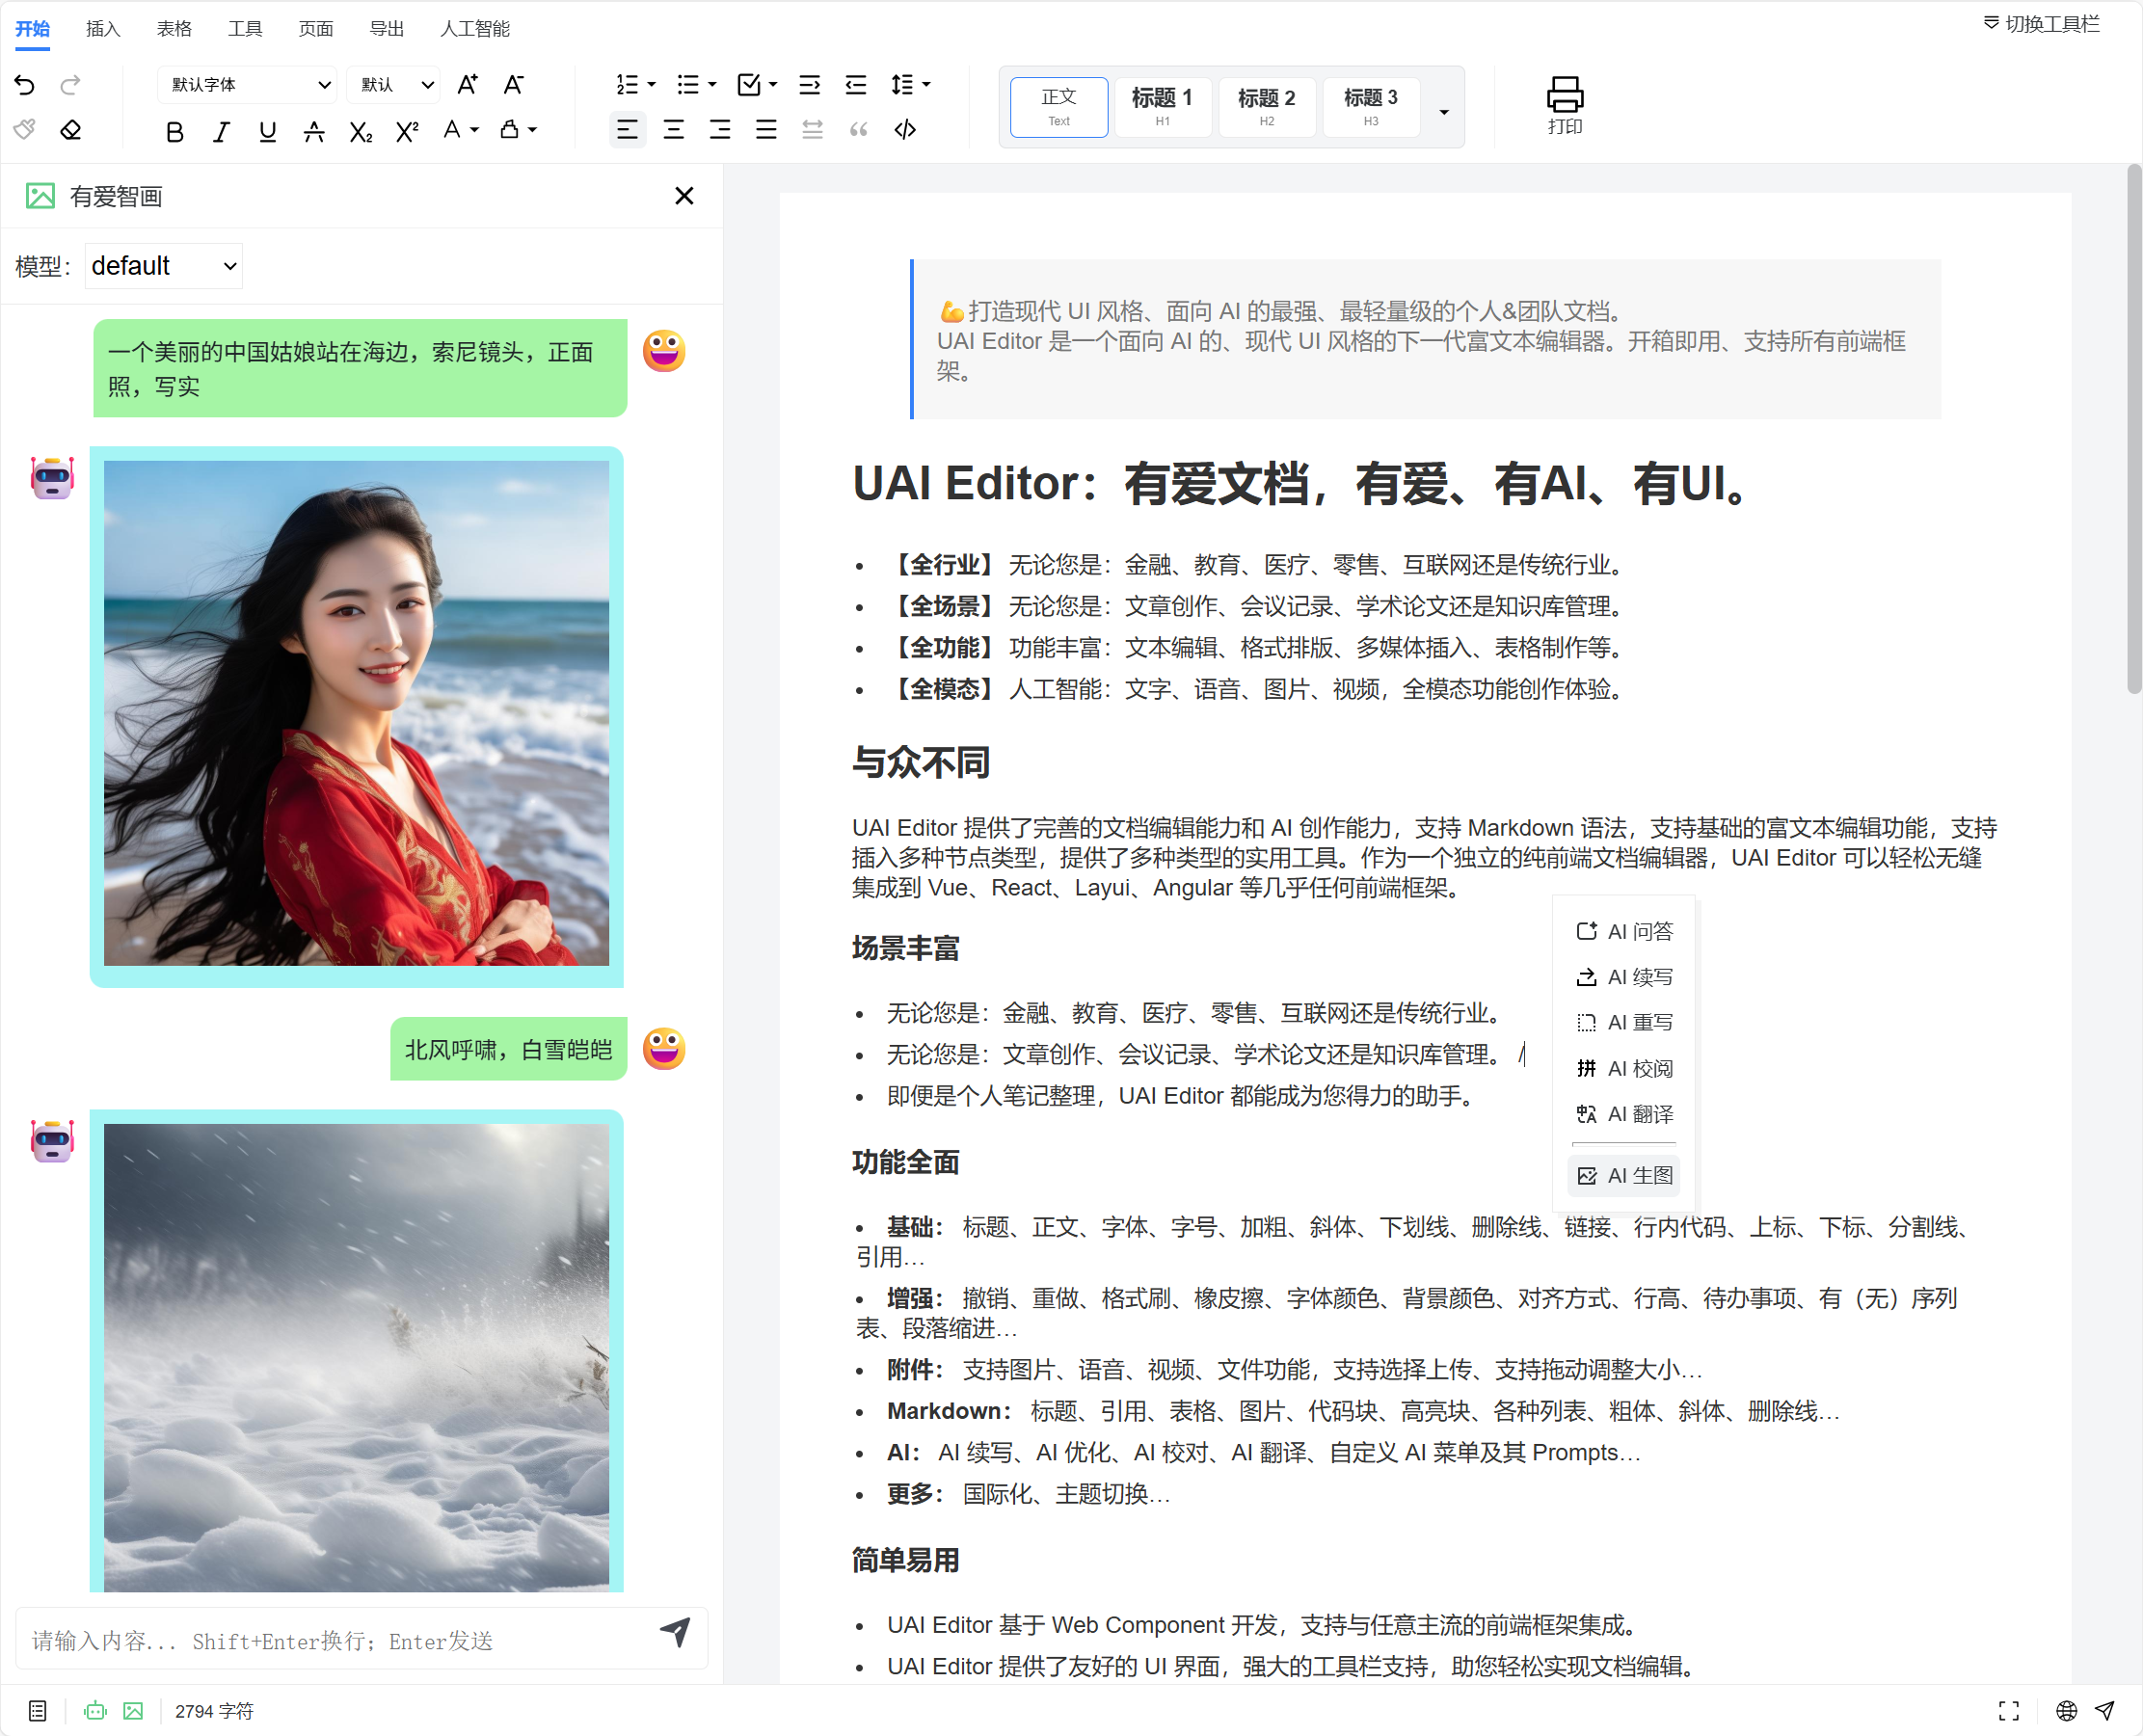Screen dimensions: 2143x1736
Task: Toggle bold formatting
Action: click(175, 131)
